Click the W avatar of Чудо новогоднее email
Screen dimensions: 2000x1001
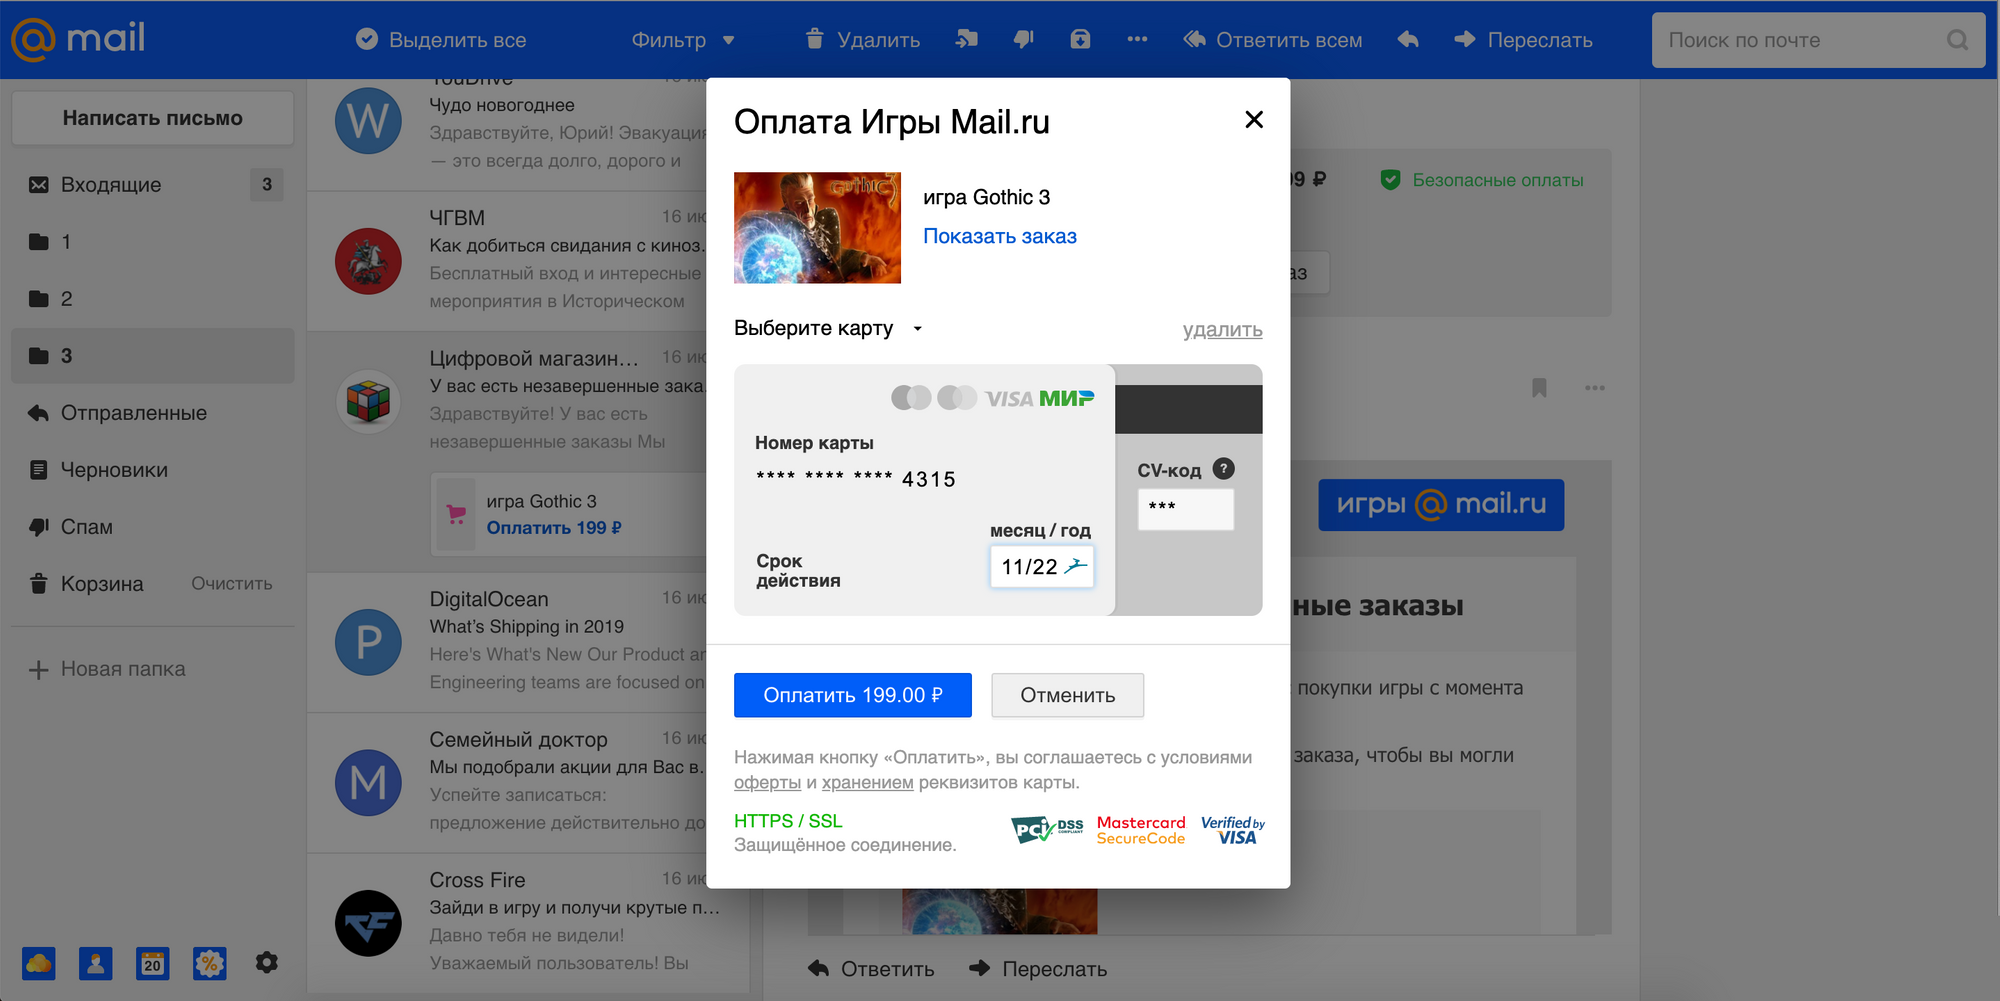(x=368, y=120)
